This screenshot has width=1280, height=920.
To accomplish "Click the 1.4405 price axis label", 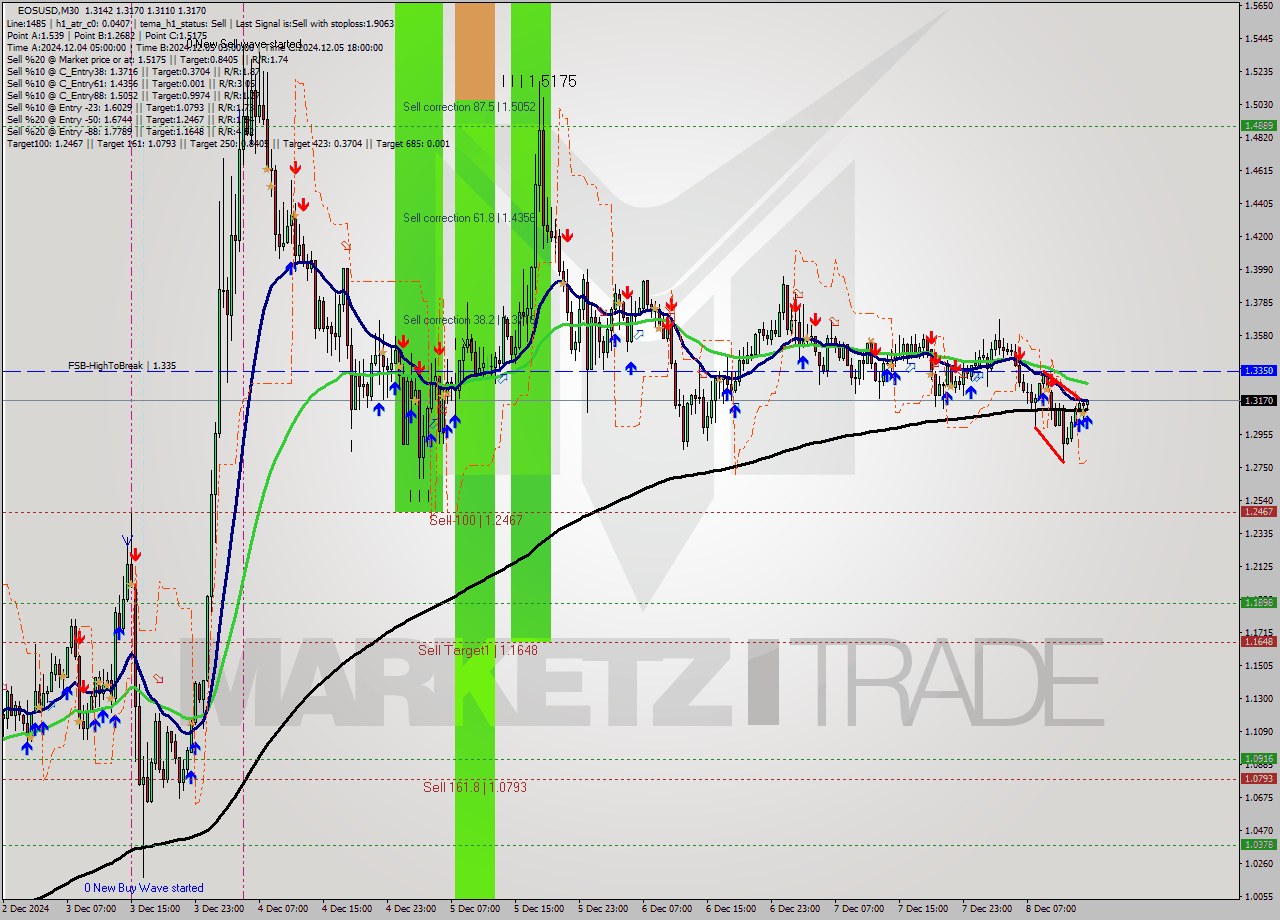I will tap(1258, 203).
